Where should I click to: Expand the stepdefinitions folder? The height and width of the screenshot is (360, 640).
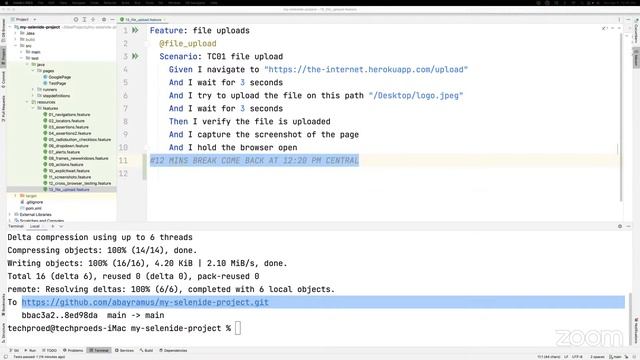(x=33, y=96)
